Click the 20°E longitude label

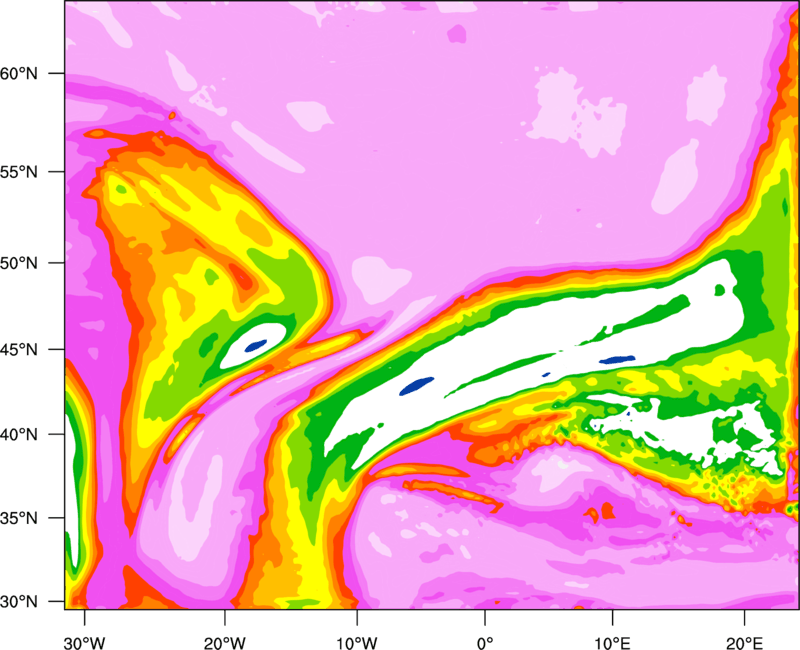click(744, 643)
